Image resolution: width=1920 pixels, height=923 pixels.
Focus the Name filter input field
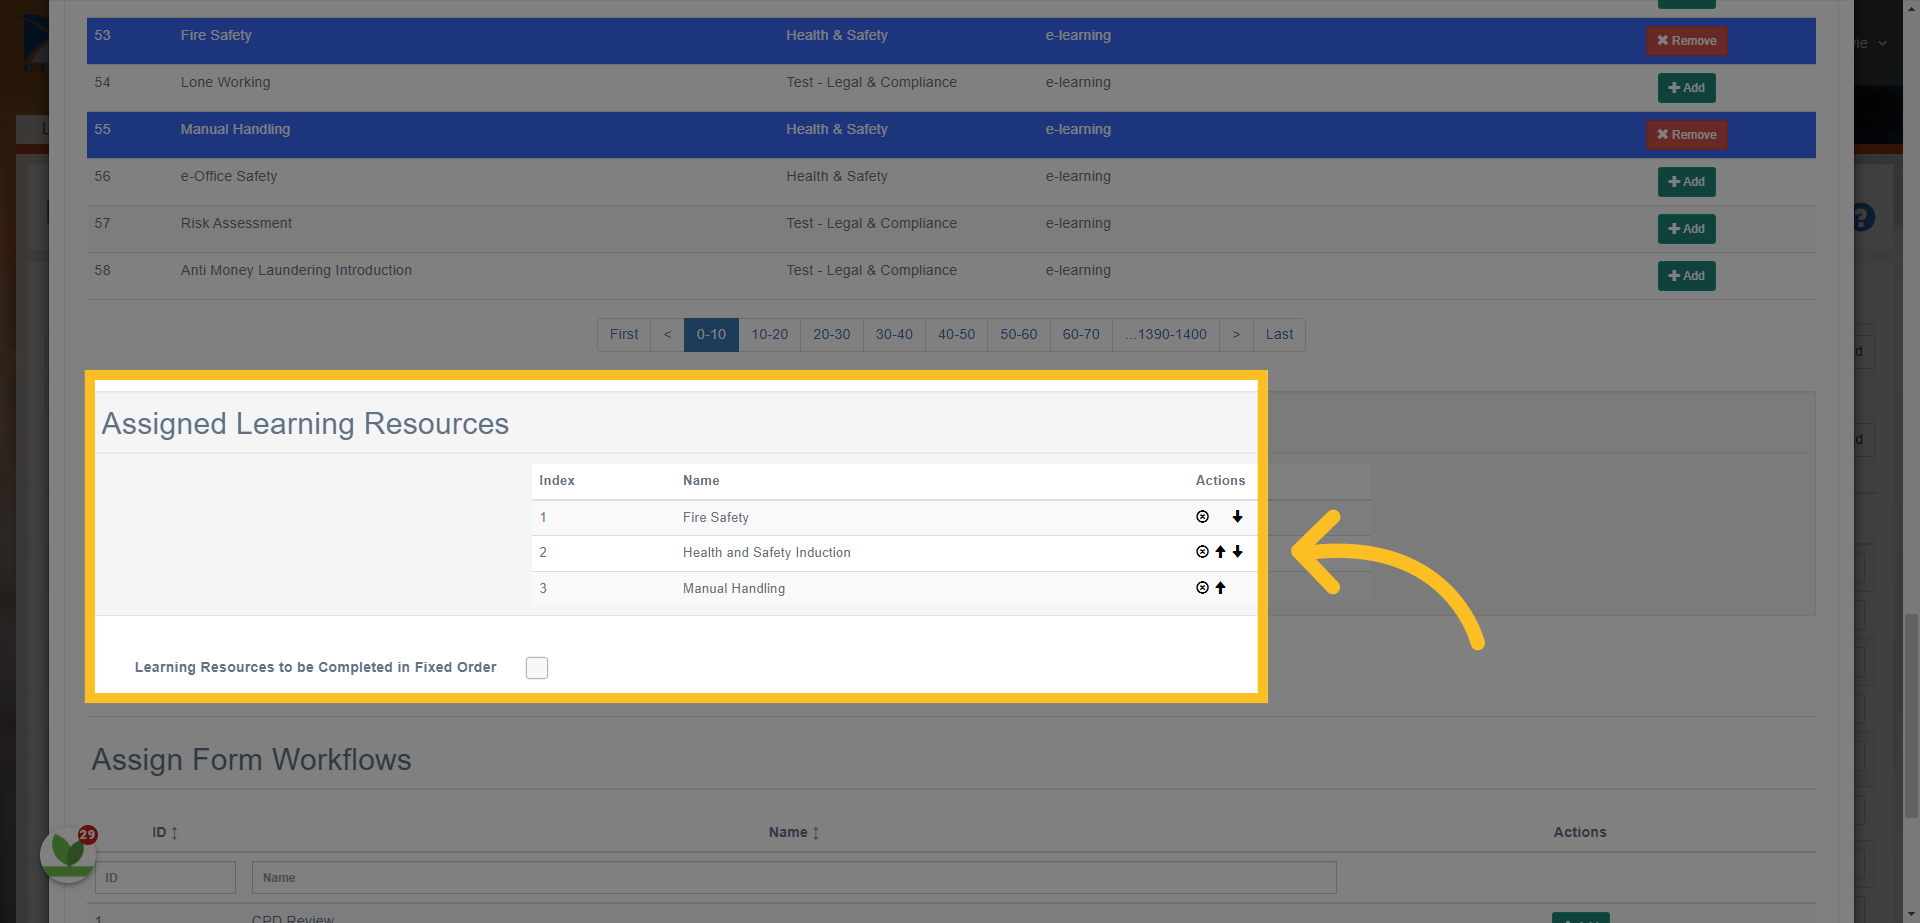pyautogui.click(x=794, y=878)
